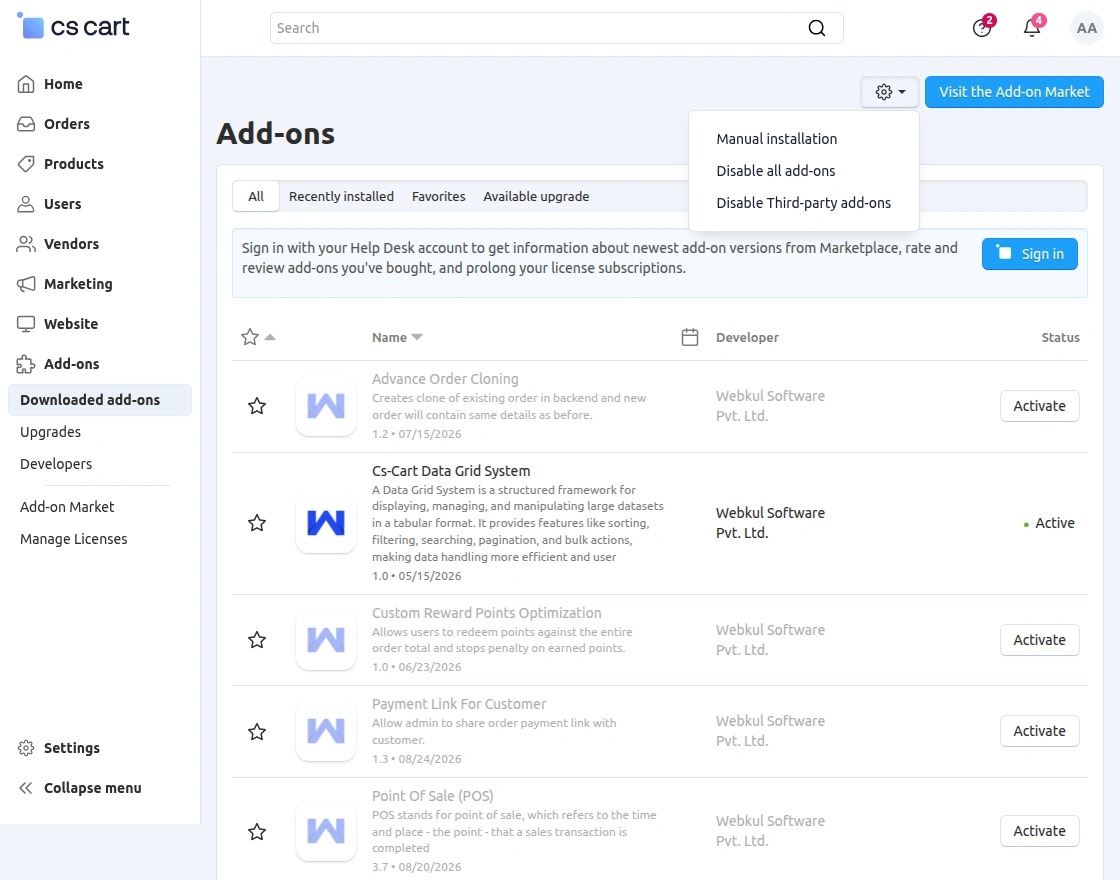The width and height of the screenshot is (1120, 880).
Task: Switch to the All tab
Action: pyautogui.click(x=256, y=196)
